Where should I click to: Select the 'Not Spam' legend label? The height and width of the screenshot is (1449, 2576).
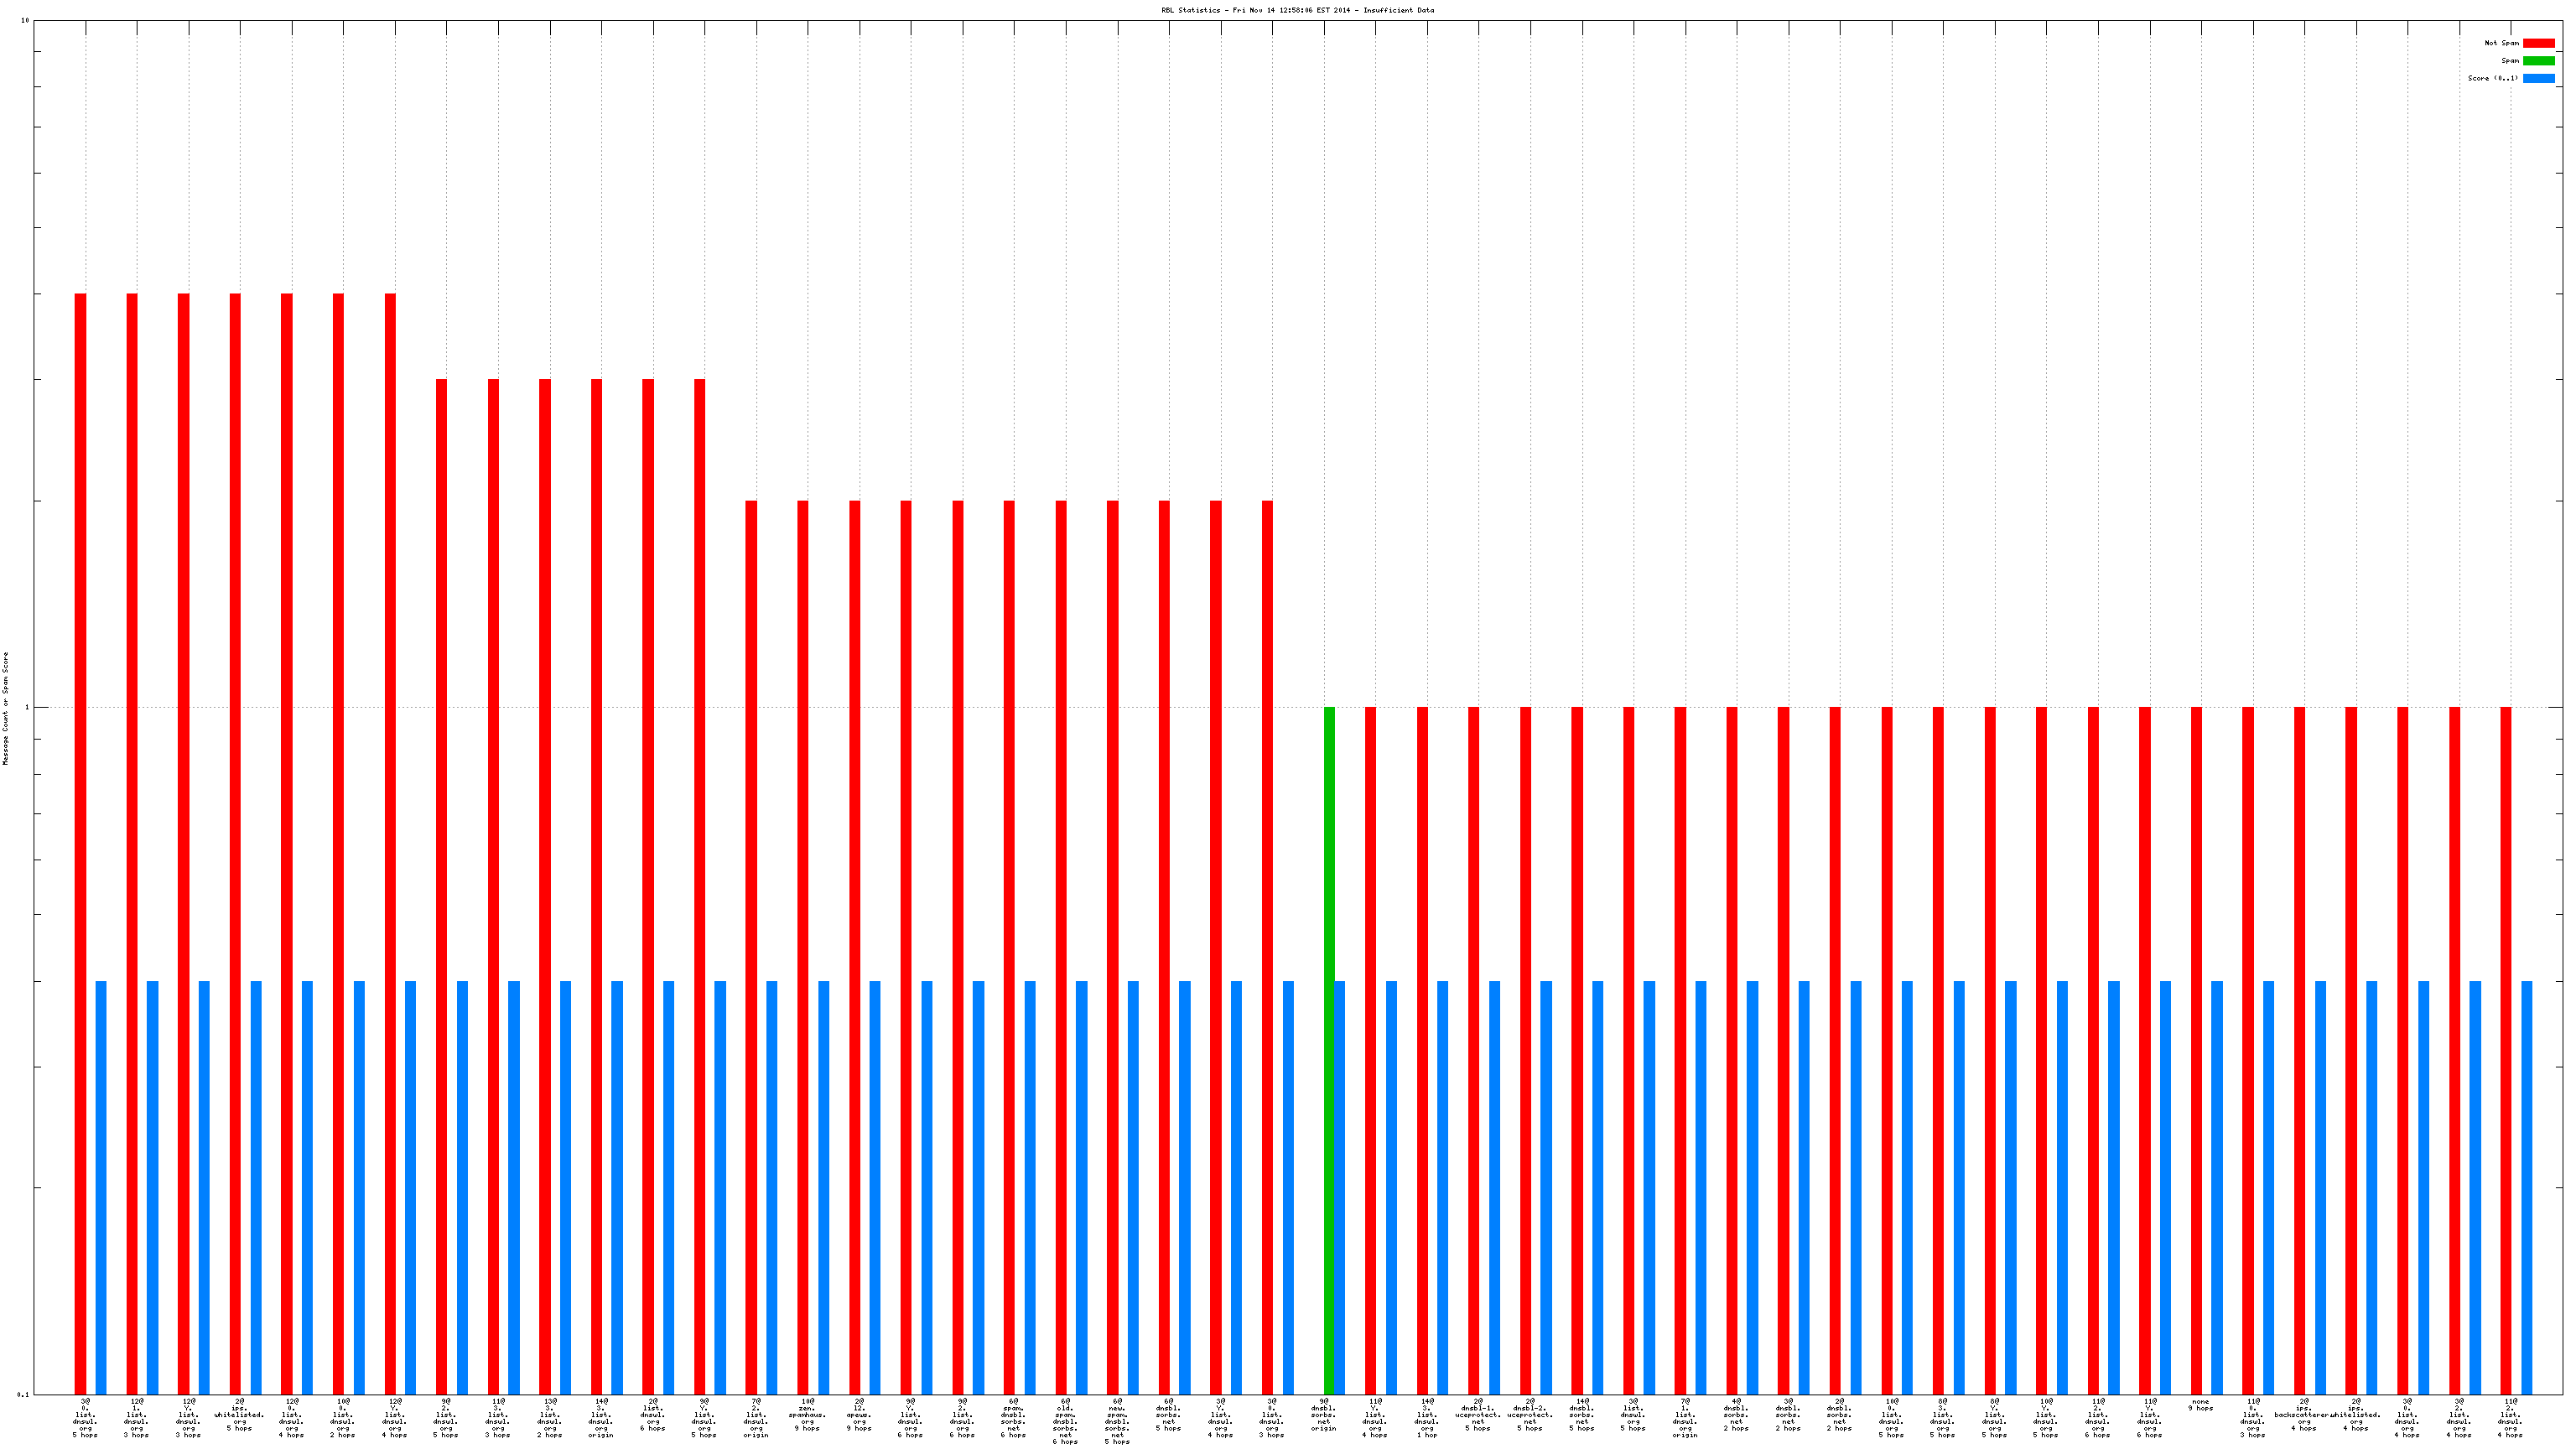click(x=2501, y=43)
